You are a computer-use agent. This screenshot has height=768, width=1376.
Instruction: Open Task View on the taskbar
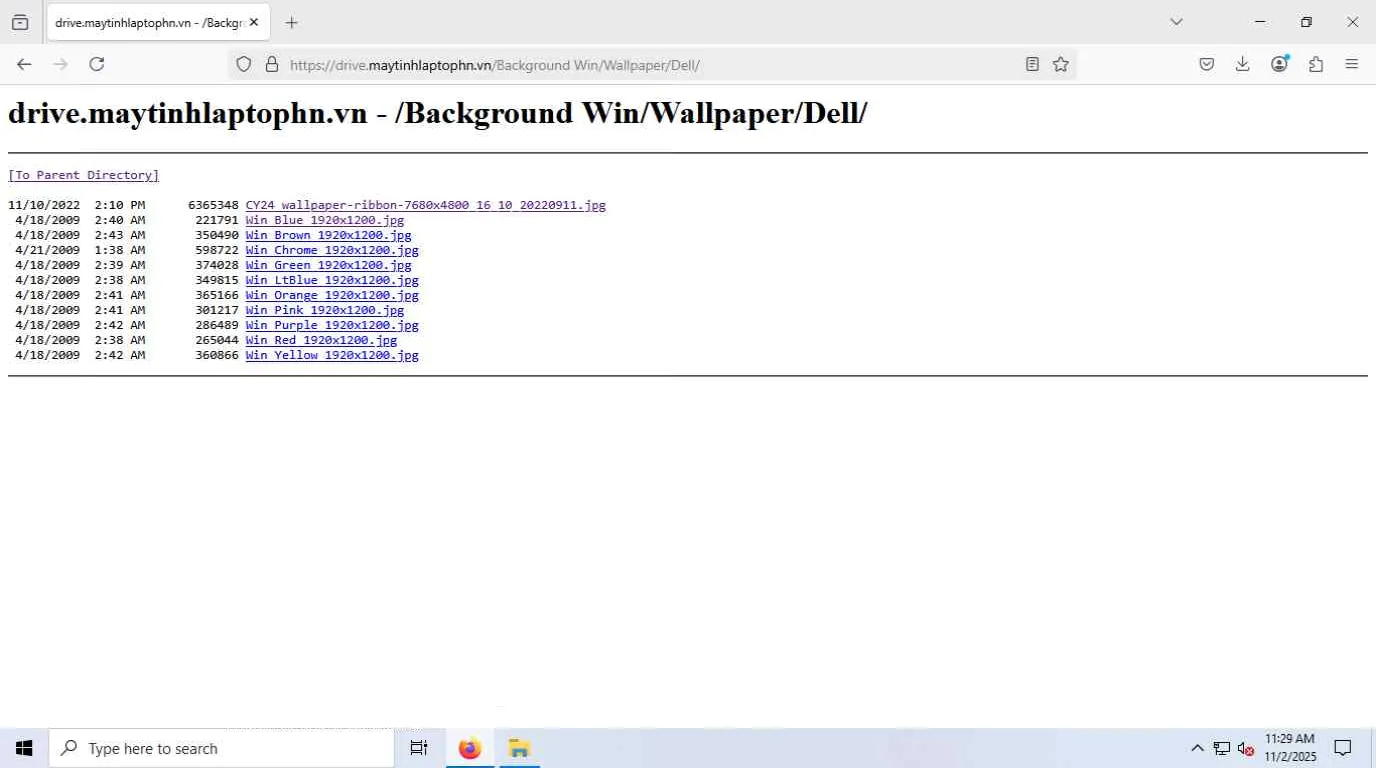419,748
